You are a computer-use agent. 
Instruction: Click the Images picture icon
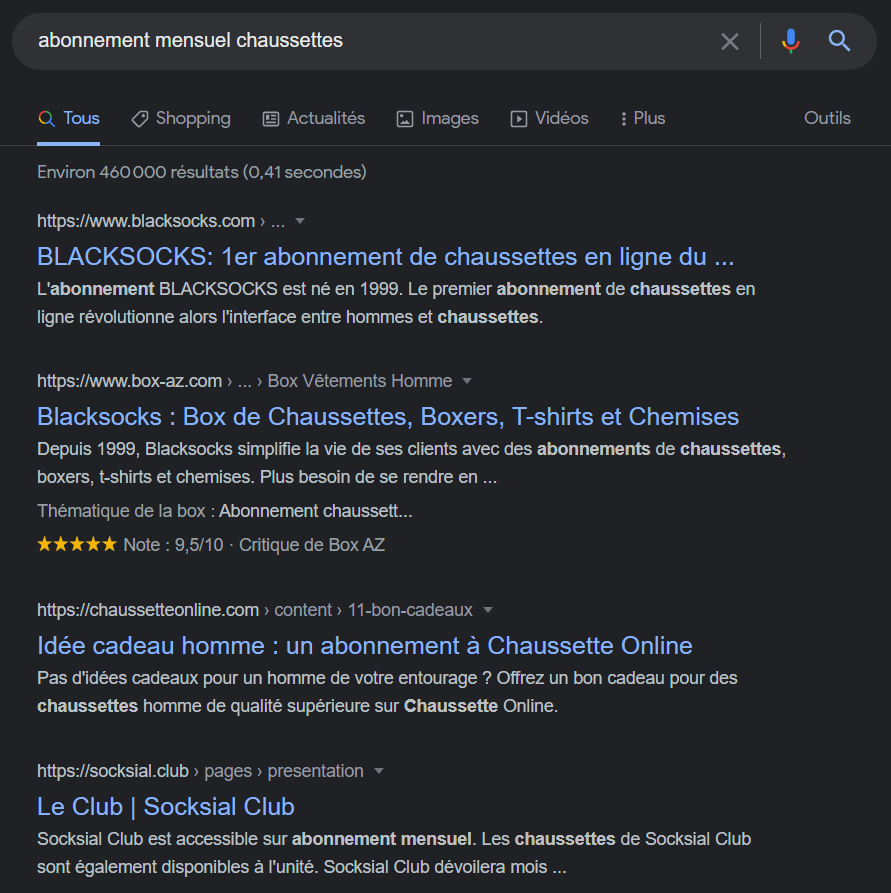coord(404,119)
